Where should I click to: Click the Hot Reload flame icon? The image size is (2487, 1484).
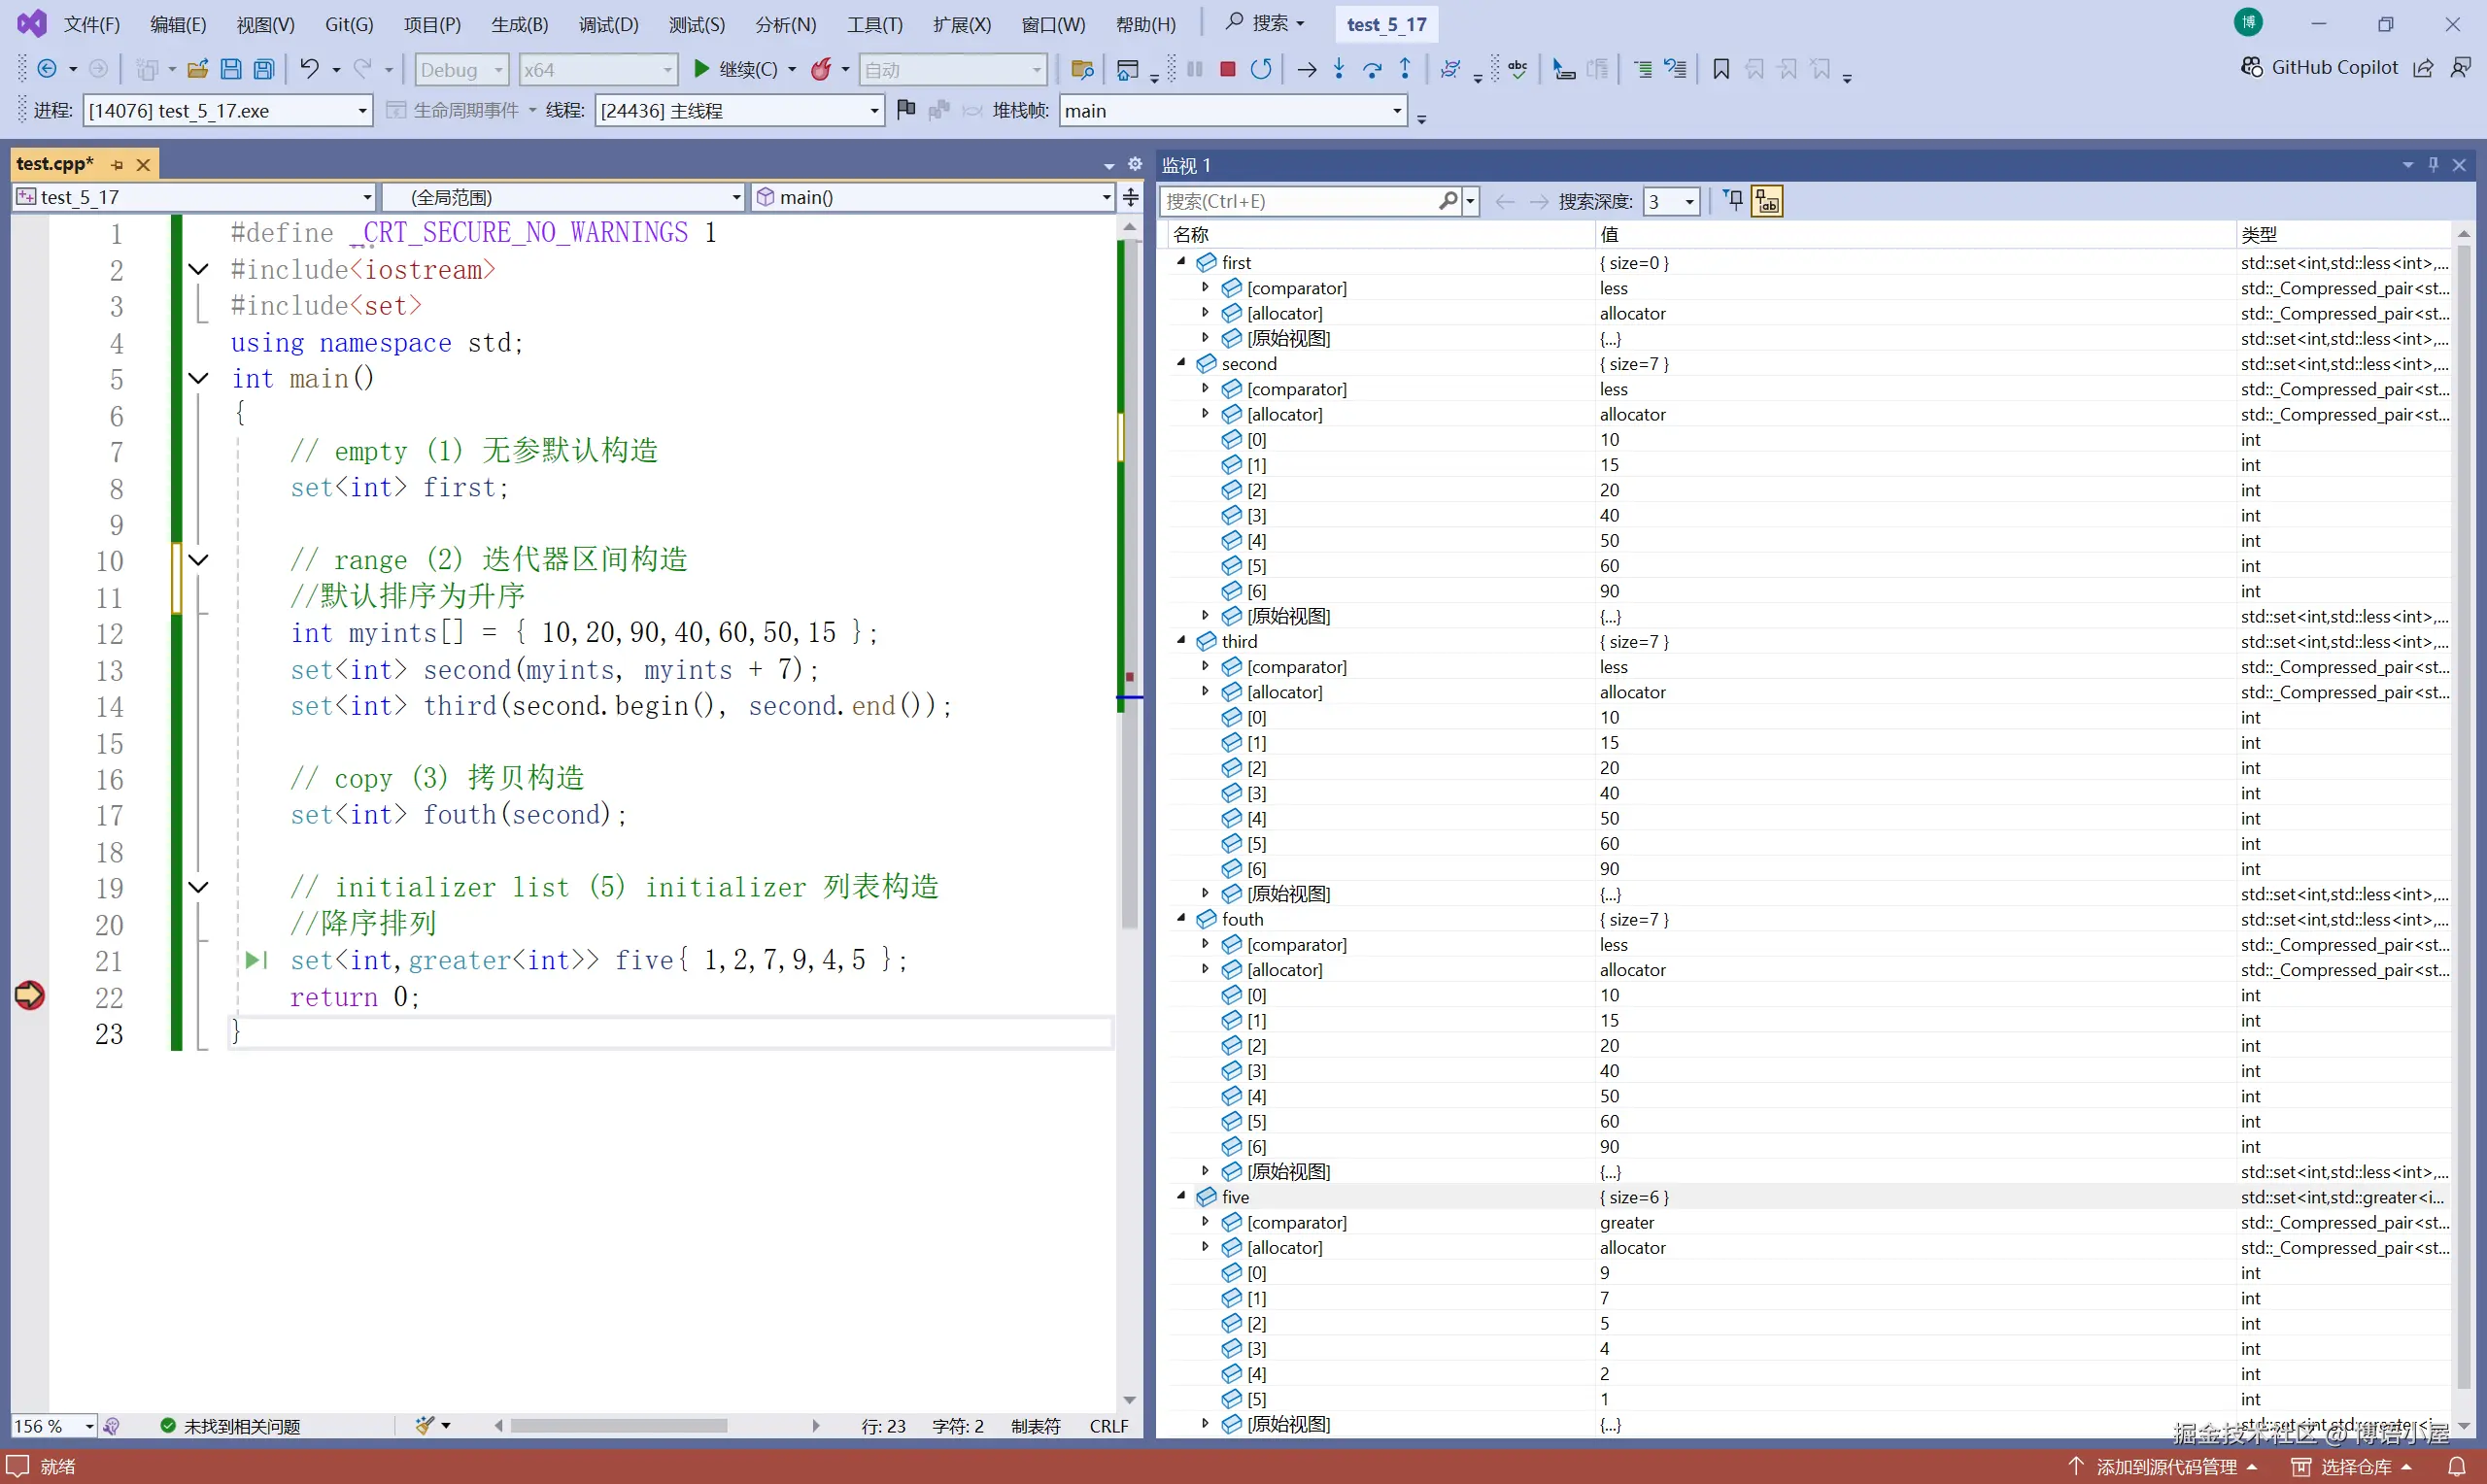(820, 69)
